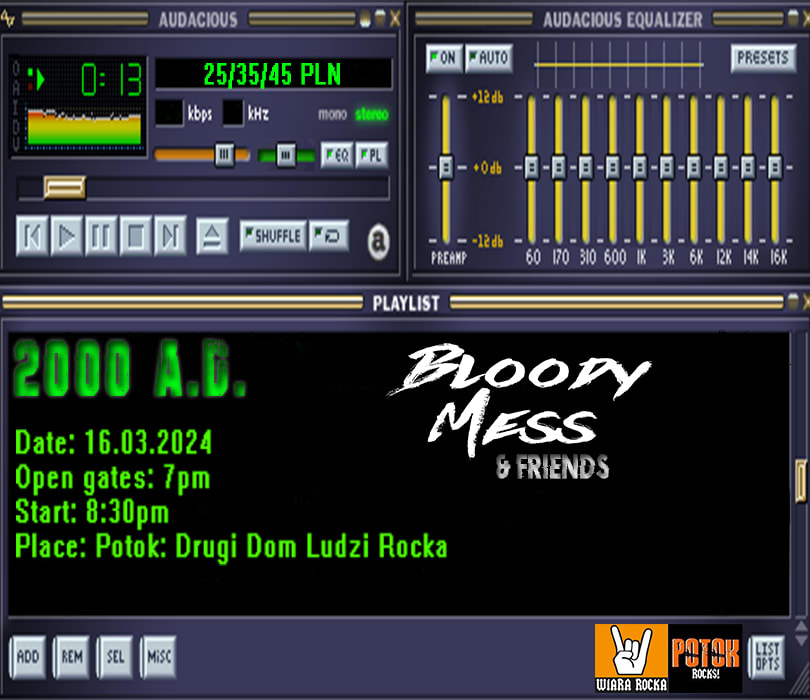Screen dimensions: 810x700
Task: Open the LIST OPTS menu
Action: click(767, 657)
